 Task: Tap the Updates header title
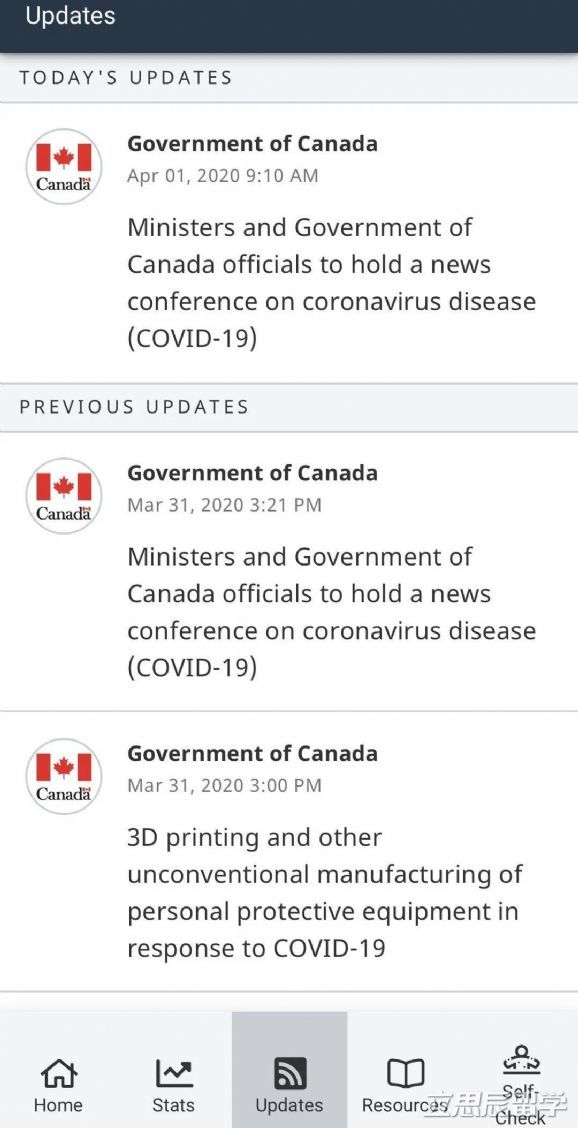click(x=71, y=16)
